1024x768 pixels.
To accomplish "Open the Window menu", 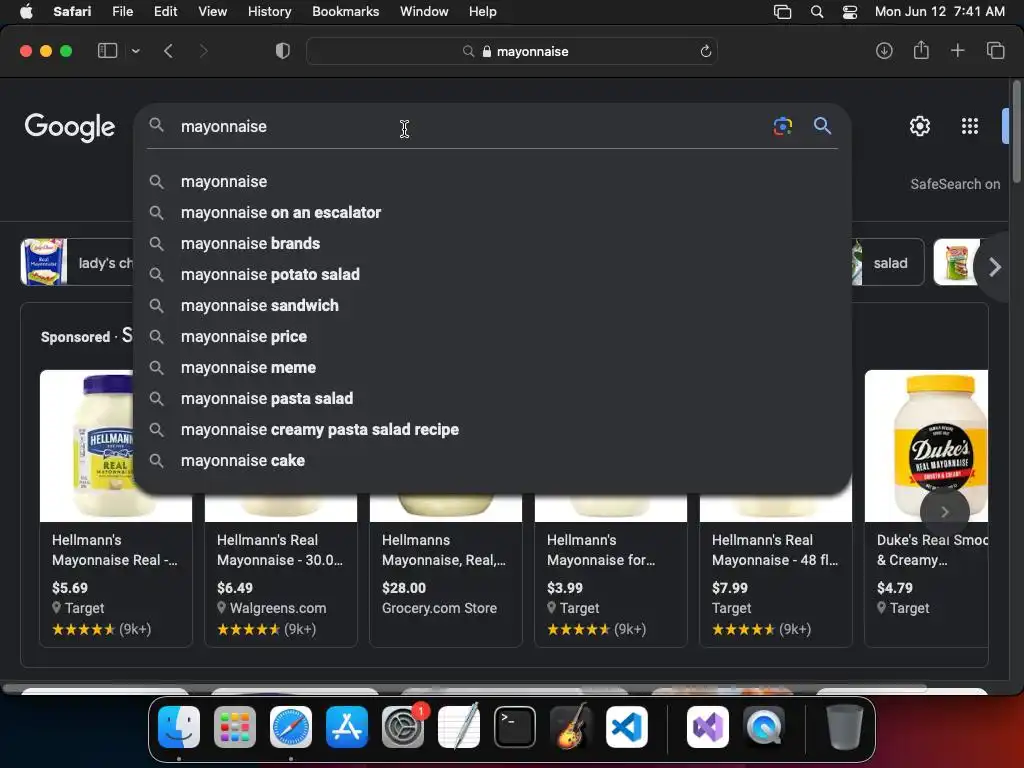I will click(x=424, y=11).
